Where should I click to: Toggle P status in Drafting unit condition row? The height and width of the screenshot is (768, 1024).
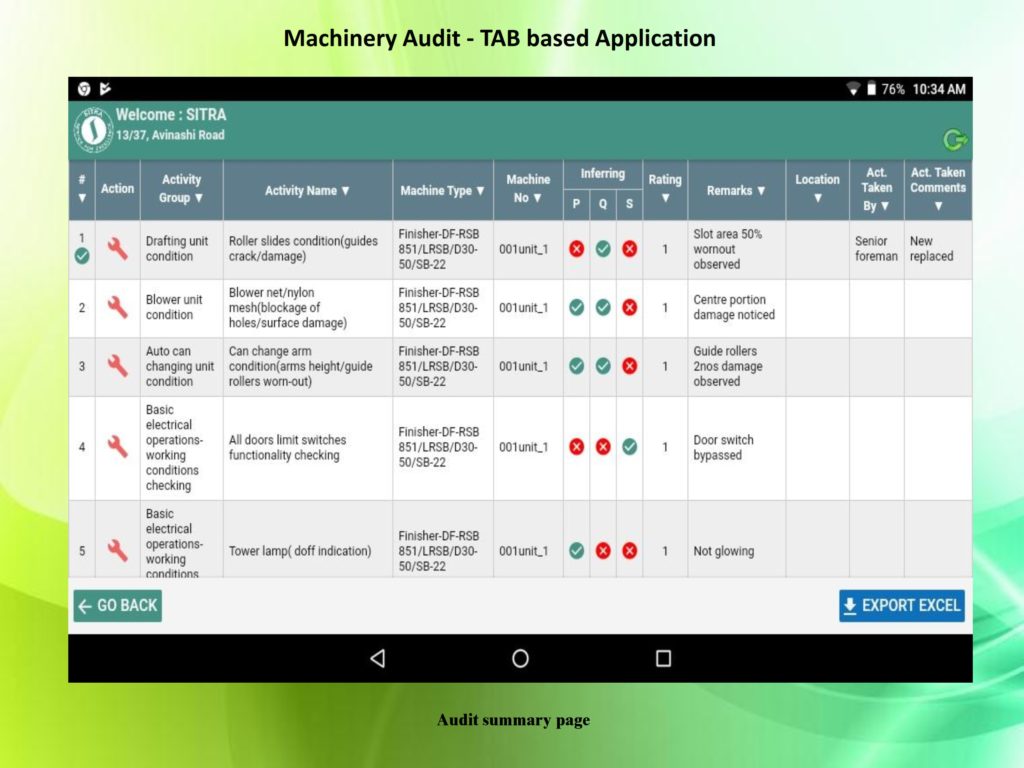(x=577, y=249)
